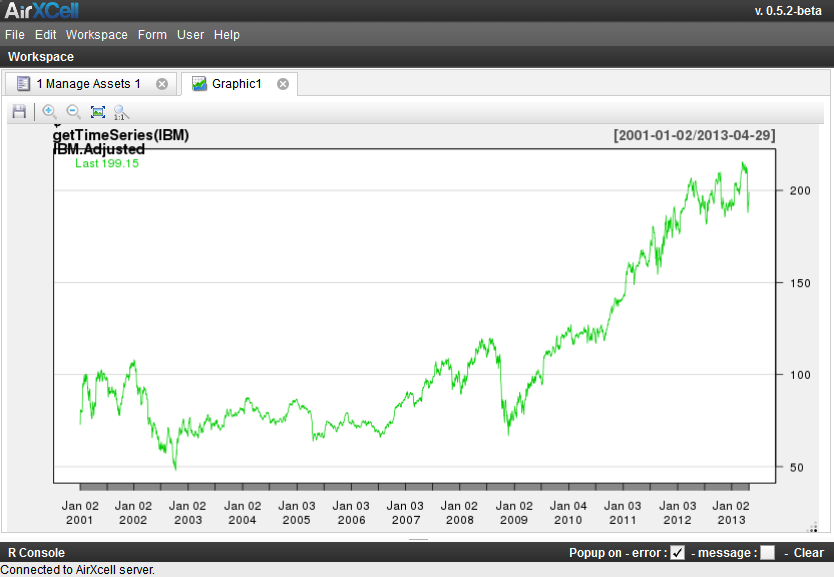
Task: Open the Edit menu
Action: (x=46, y=35)
